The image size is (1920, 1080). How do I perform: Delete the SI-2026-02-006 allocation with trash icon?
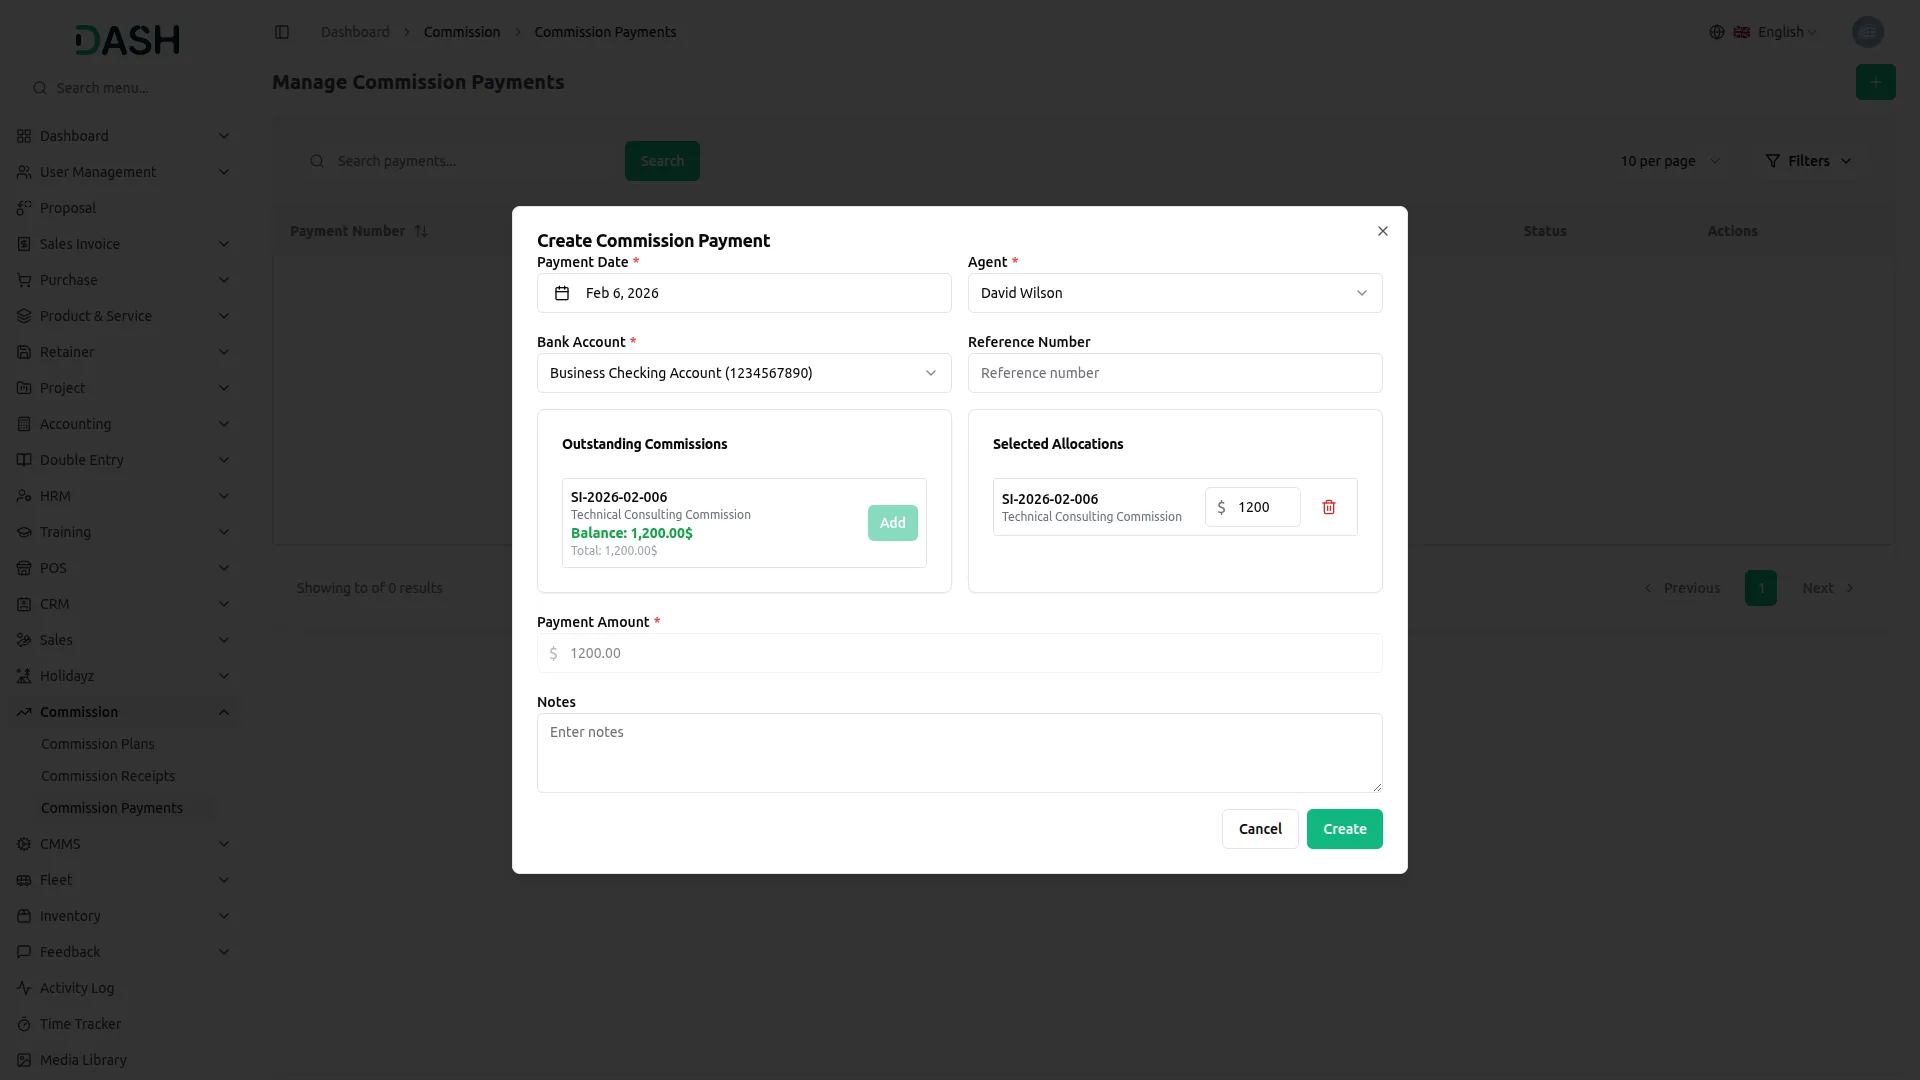tap(1329, 507)
